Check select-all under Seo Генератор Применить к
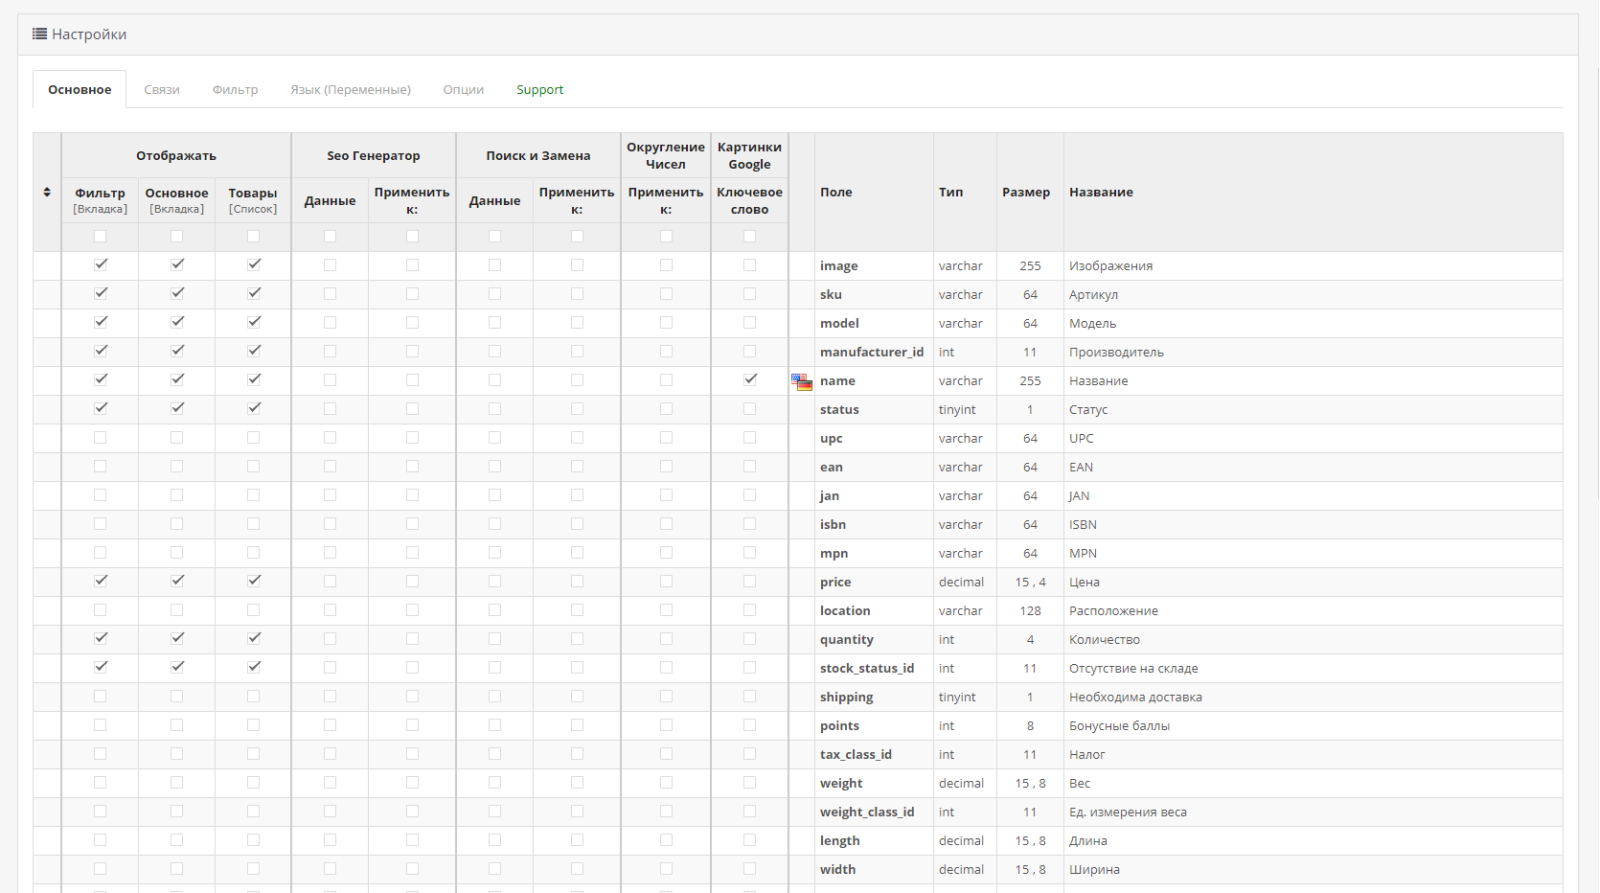The width and height of the screenshot is (1600, 893). pos(412,237)
